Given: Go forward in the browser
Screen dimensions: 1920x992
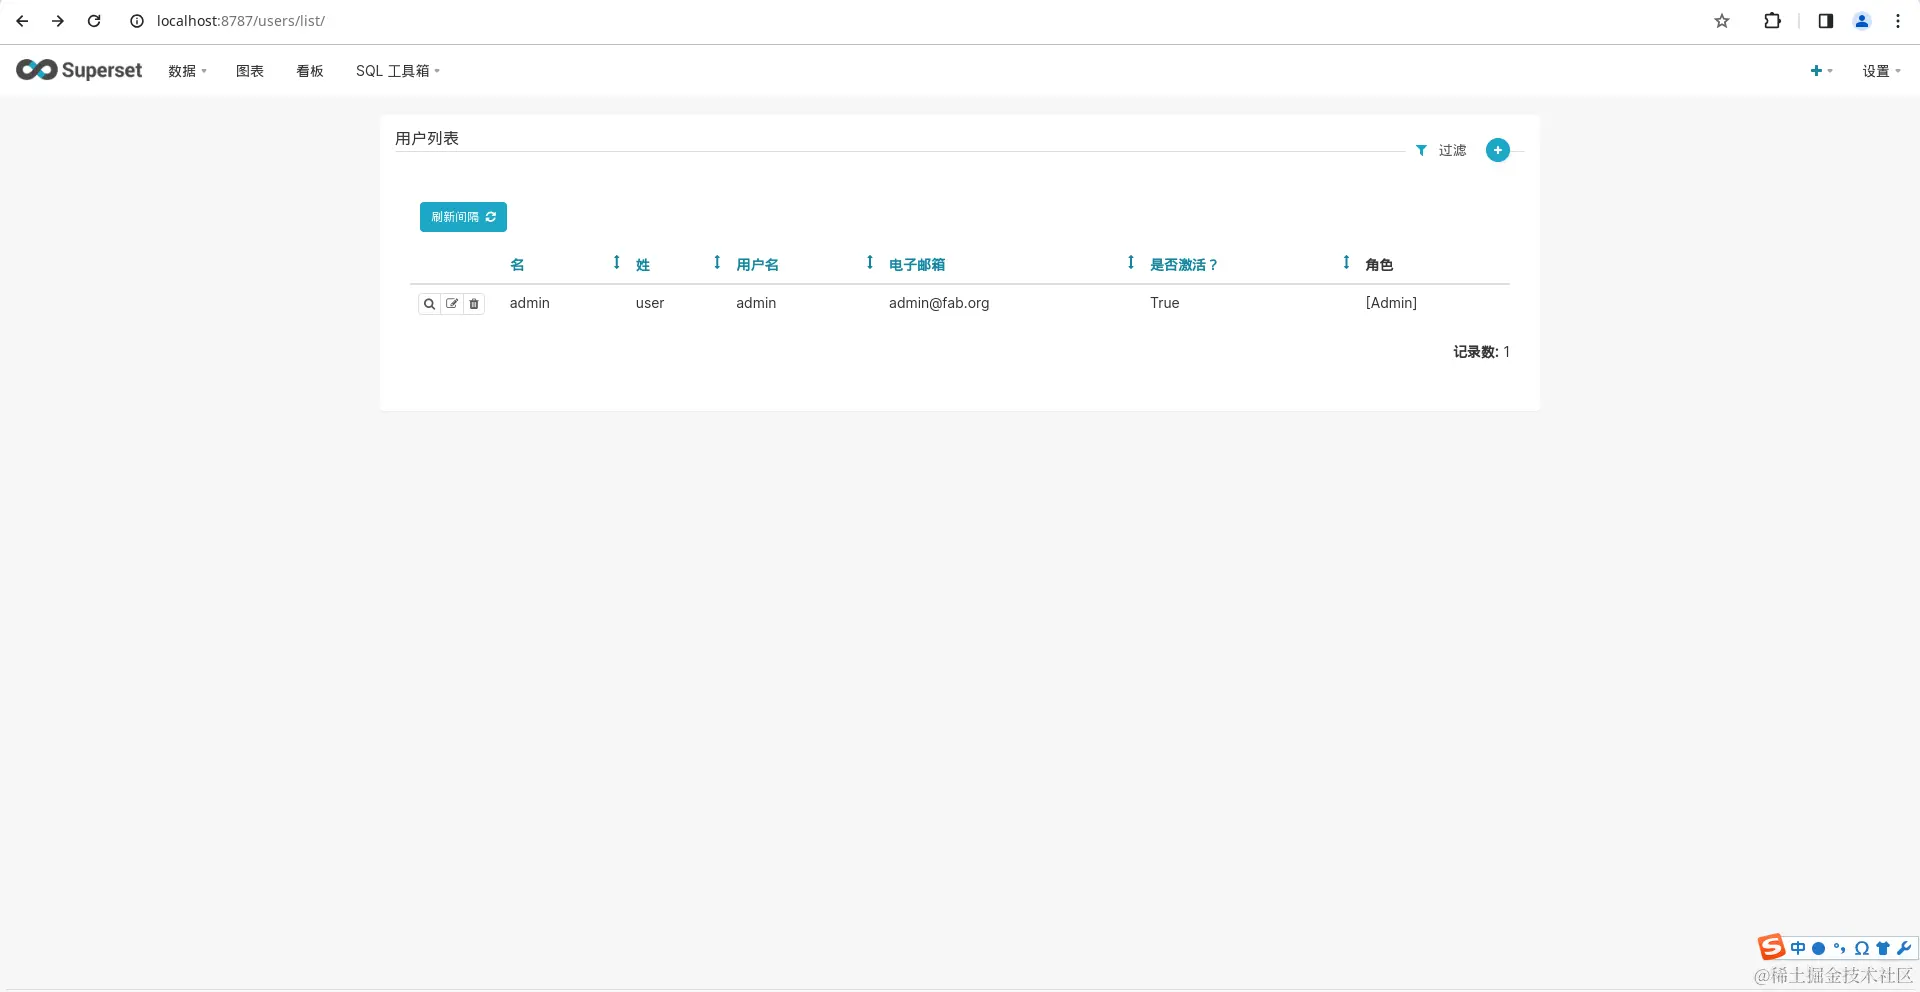Looking at the screenshot, I should pyautogui.click(x=58, y=21).
